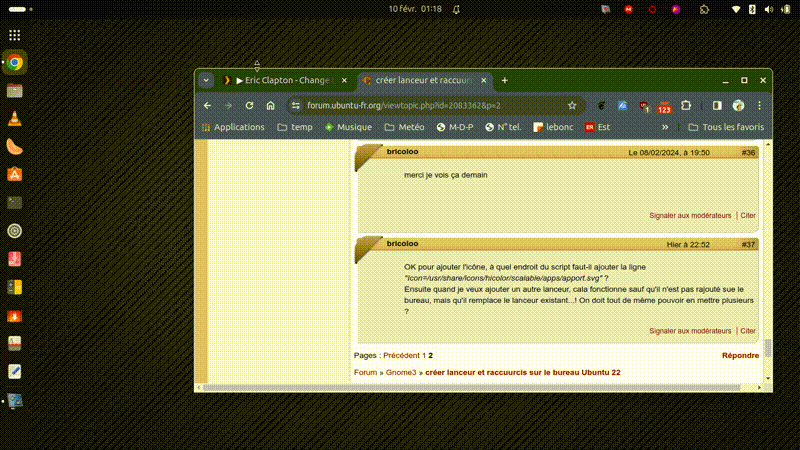This screenshot has height=450, width=800.
Task: Open the browser home page
Action: [x=270, y=106]
